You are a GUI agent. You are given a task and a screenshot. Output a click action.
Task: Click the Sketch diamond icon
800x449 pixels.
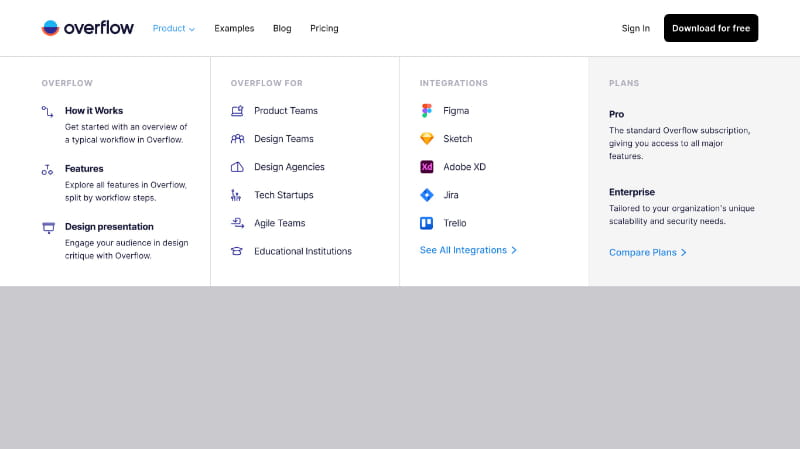(x=427, y=138)
